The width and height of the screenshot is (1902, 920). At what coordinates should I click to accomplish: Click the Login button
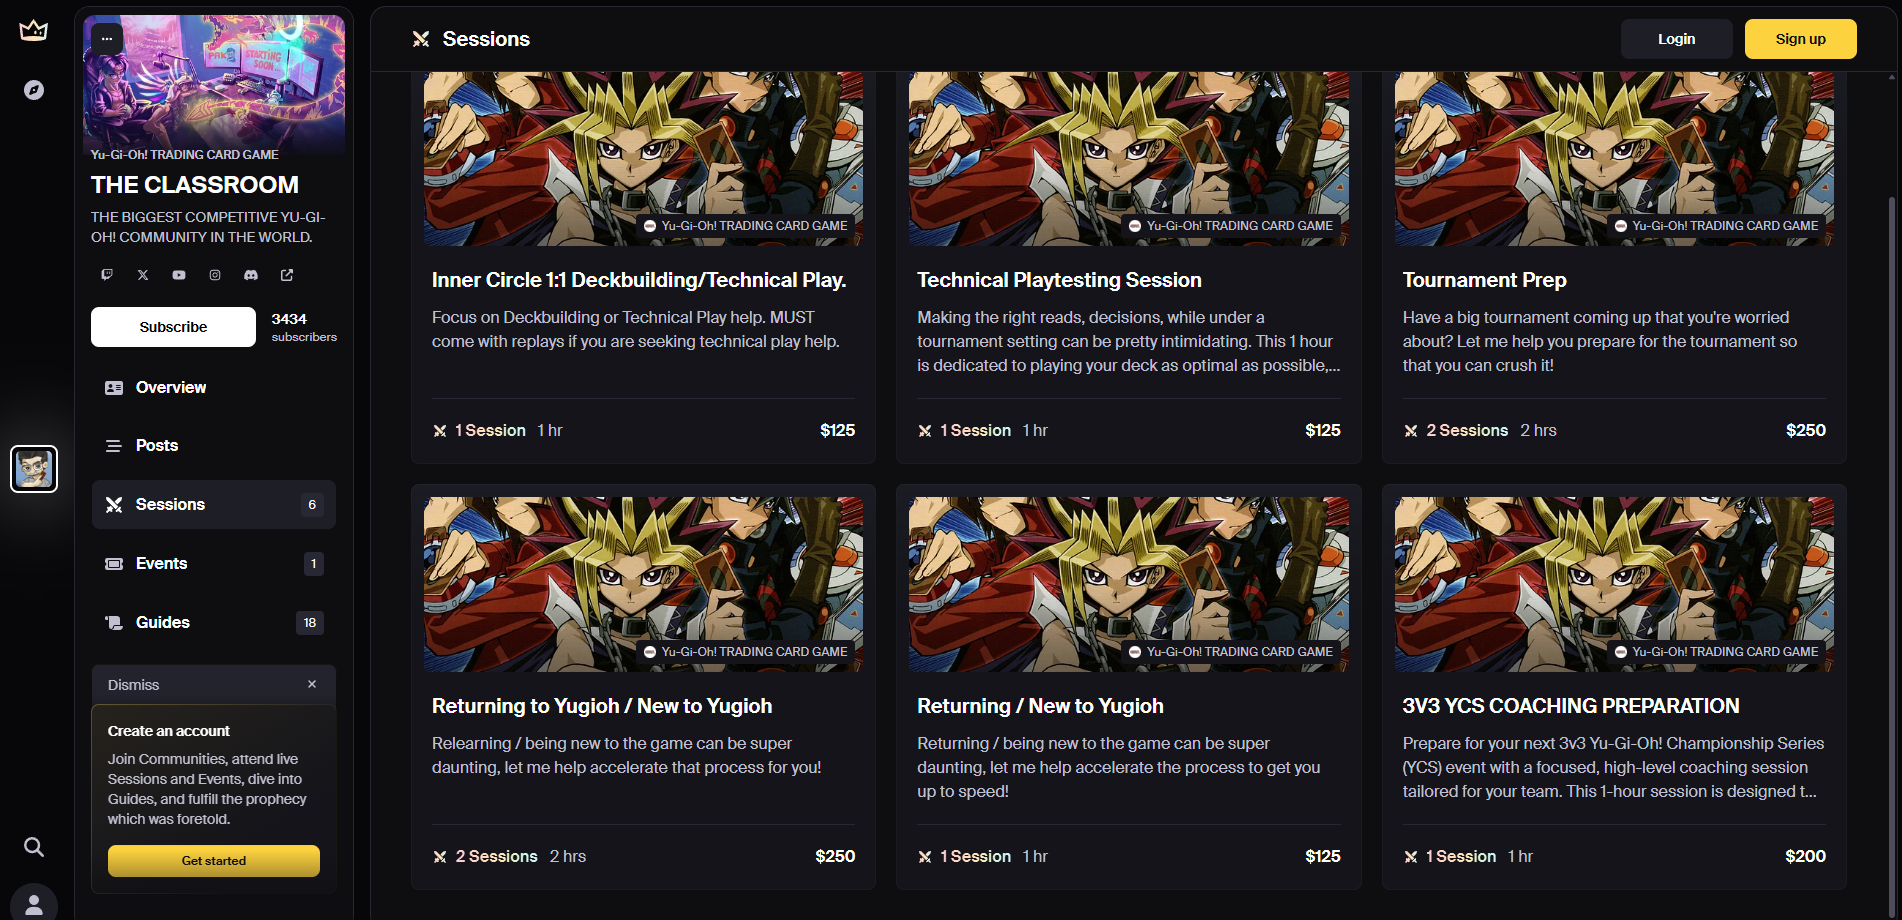pyautogui.click(x=1677, y=39)
